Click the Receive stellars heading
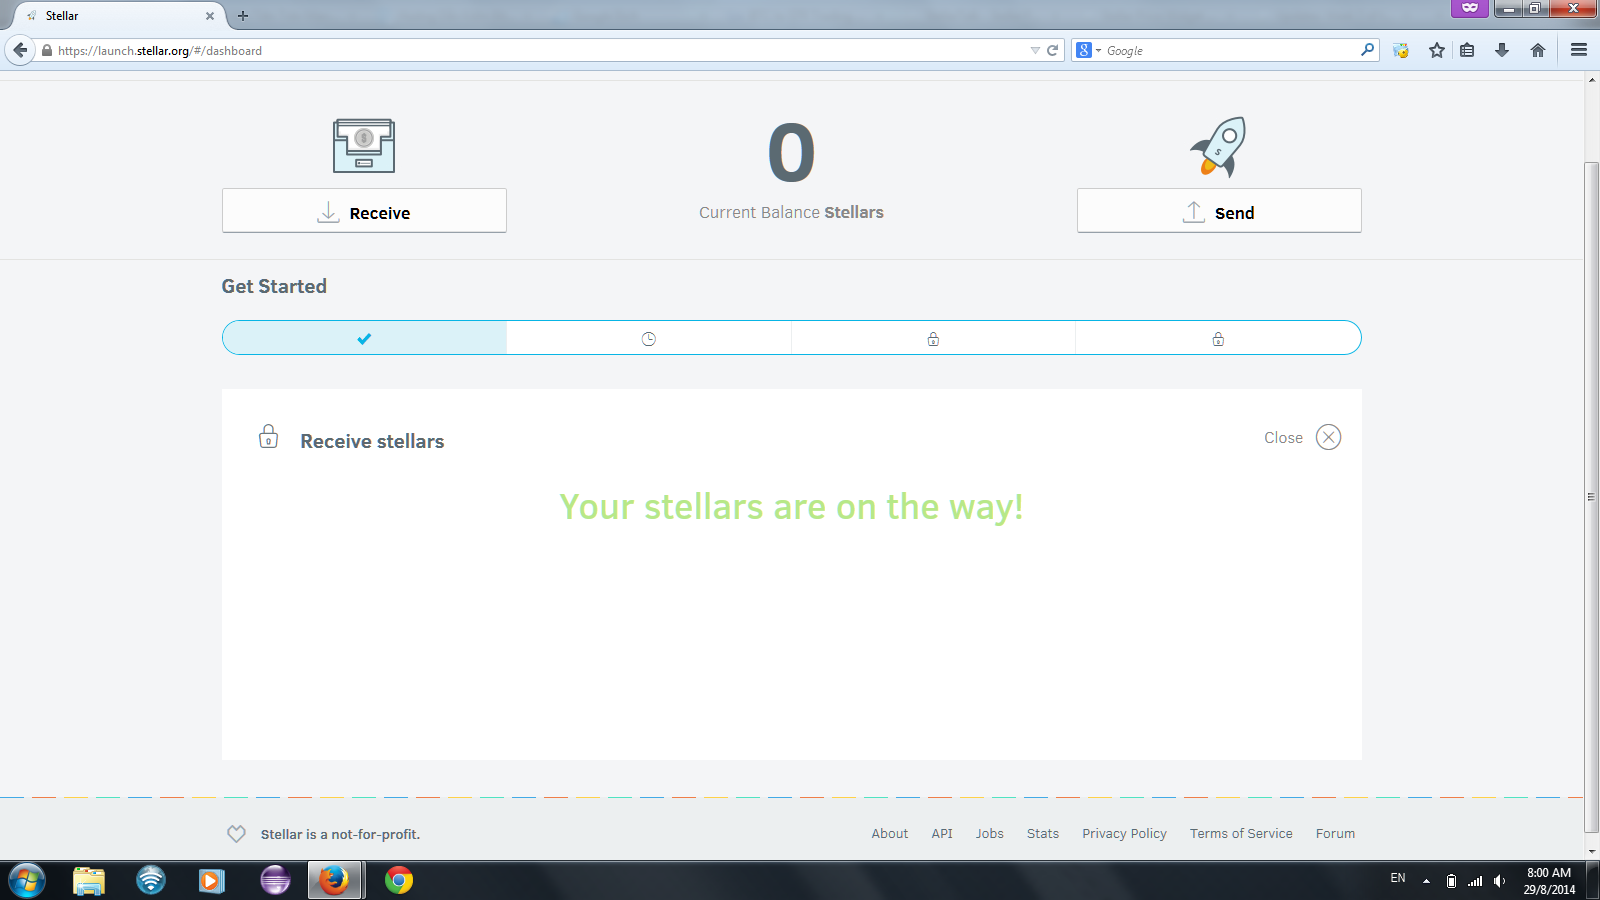1600x900 pixels. click(x=372, y=441)
